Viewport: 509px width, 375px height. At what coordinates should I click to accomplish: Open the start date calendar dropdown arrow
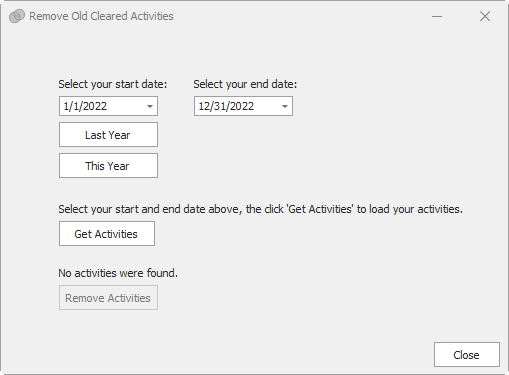point(150,106)
